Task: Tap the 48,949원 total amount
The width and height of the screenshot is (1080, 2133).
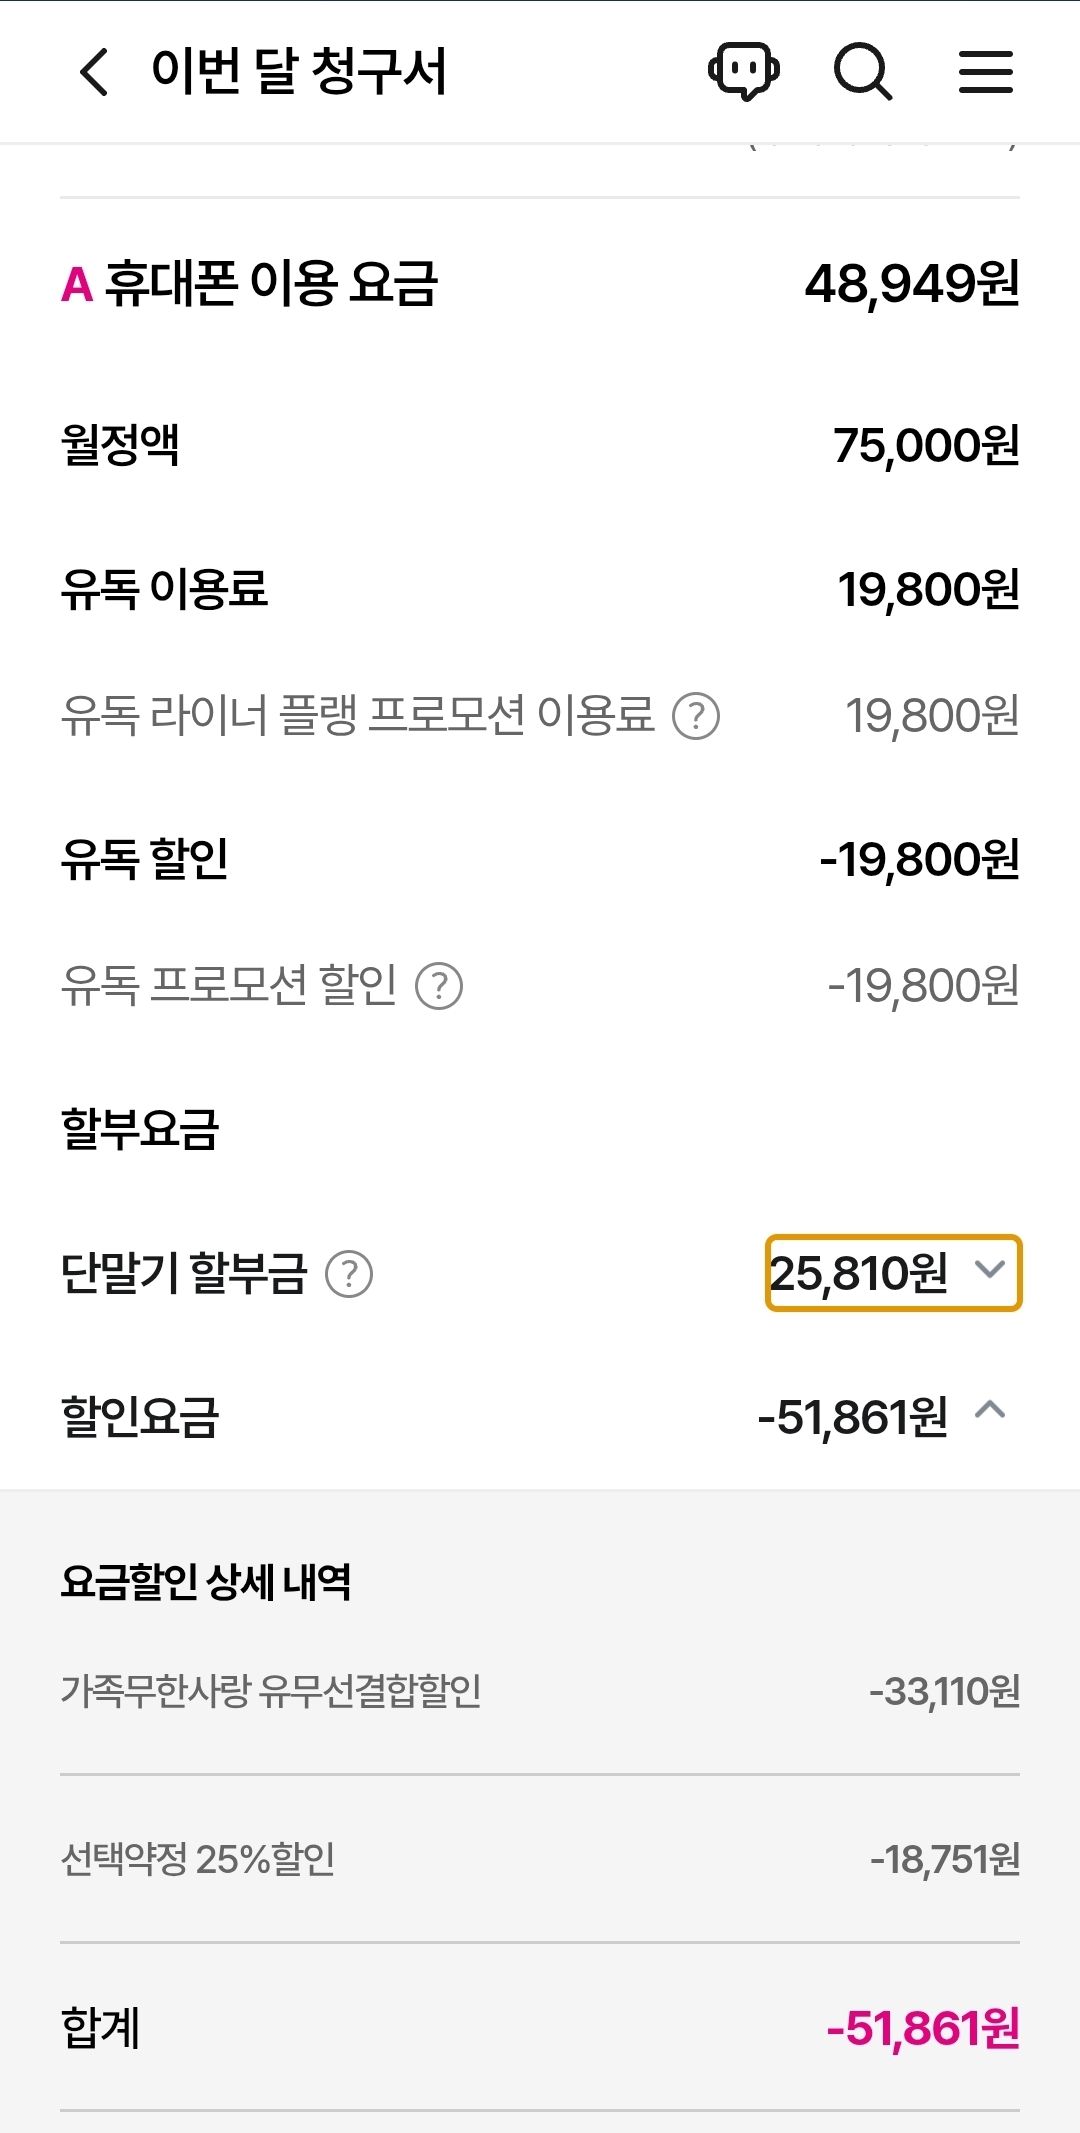Action: [912, 284]
